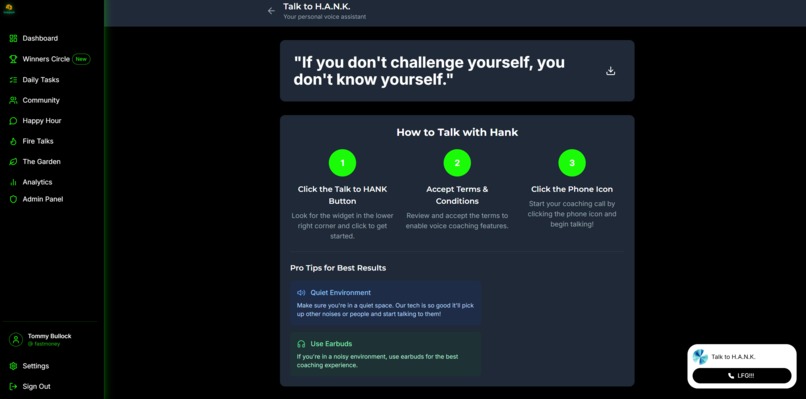
Task: Click the app logo at top of sidebar
Action: point(9,9)
